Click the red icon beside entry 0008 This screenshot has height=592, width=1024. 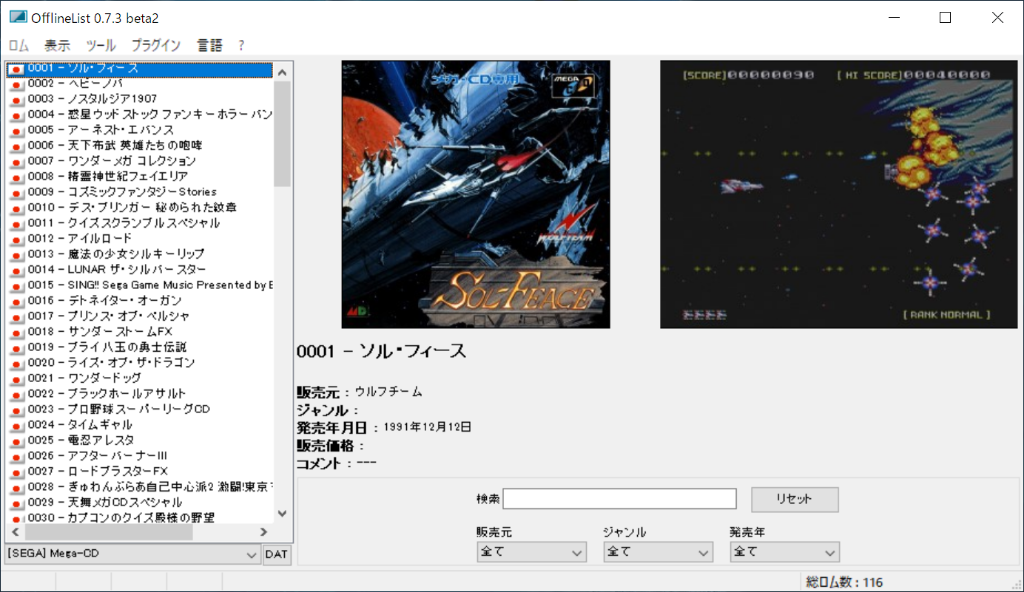coord(16,177)
